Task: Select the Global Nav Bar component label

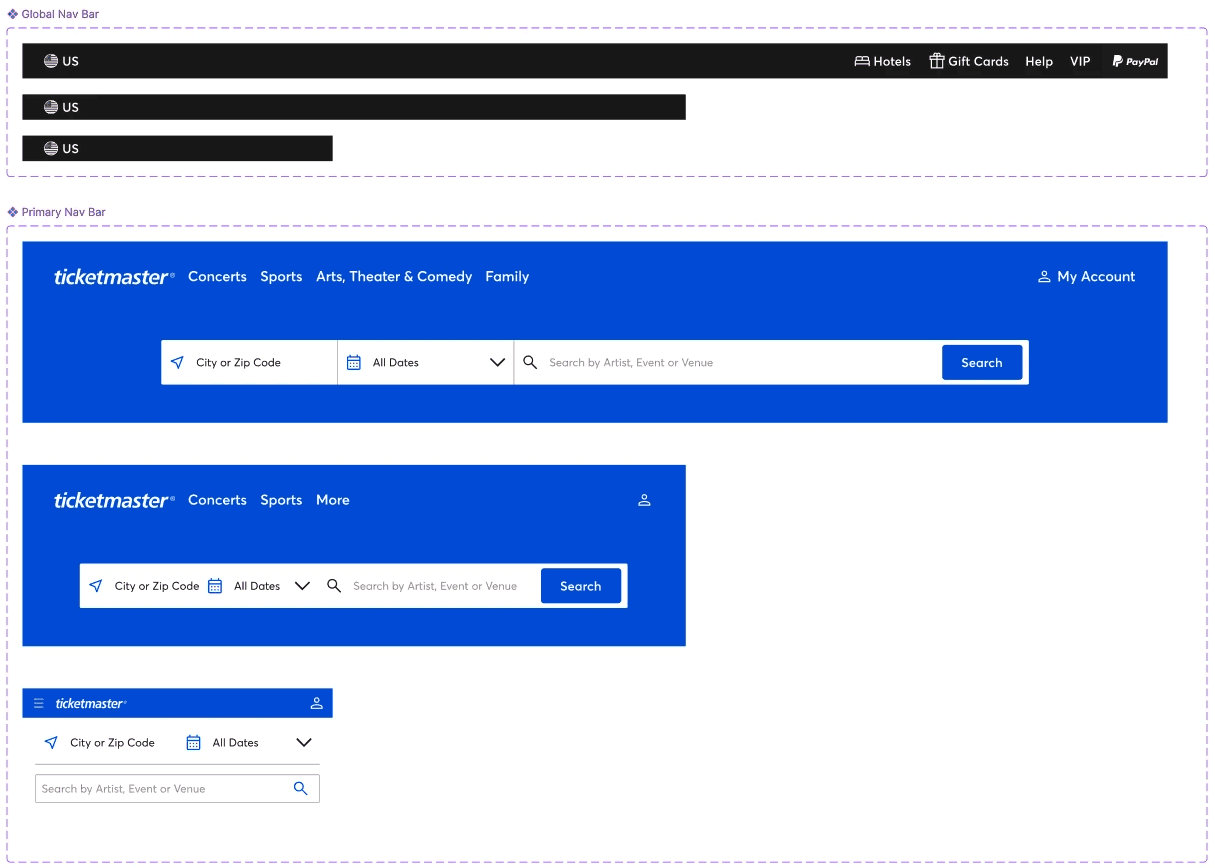Action: pos(53,14)
